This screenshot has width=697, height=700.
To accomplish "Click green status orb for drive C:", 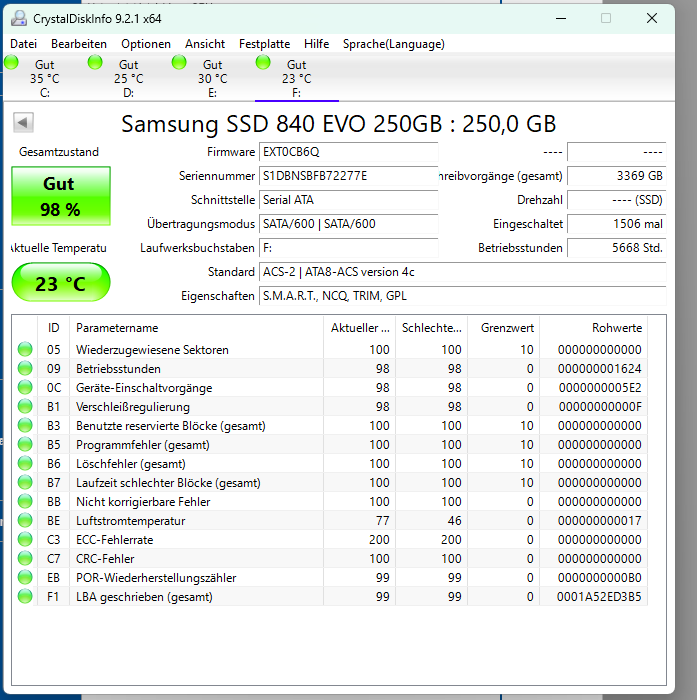I will (x=11, y=62).
